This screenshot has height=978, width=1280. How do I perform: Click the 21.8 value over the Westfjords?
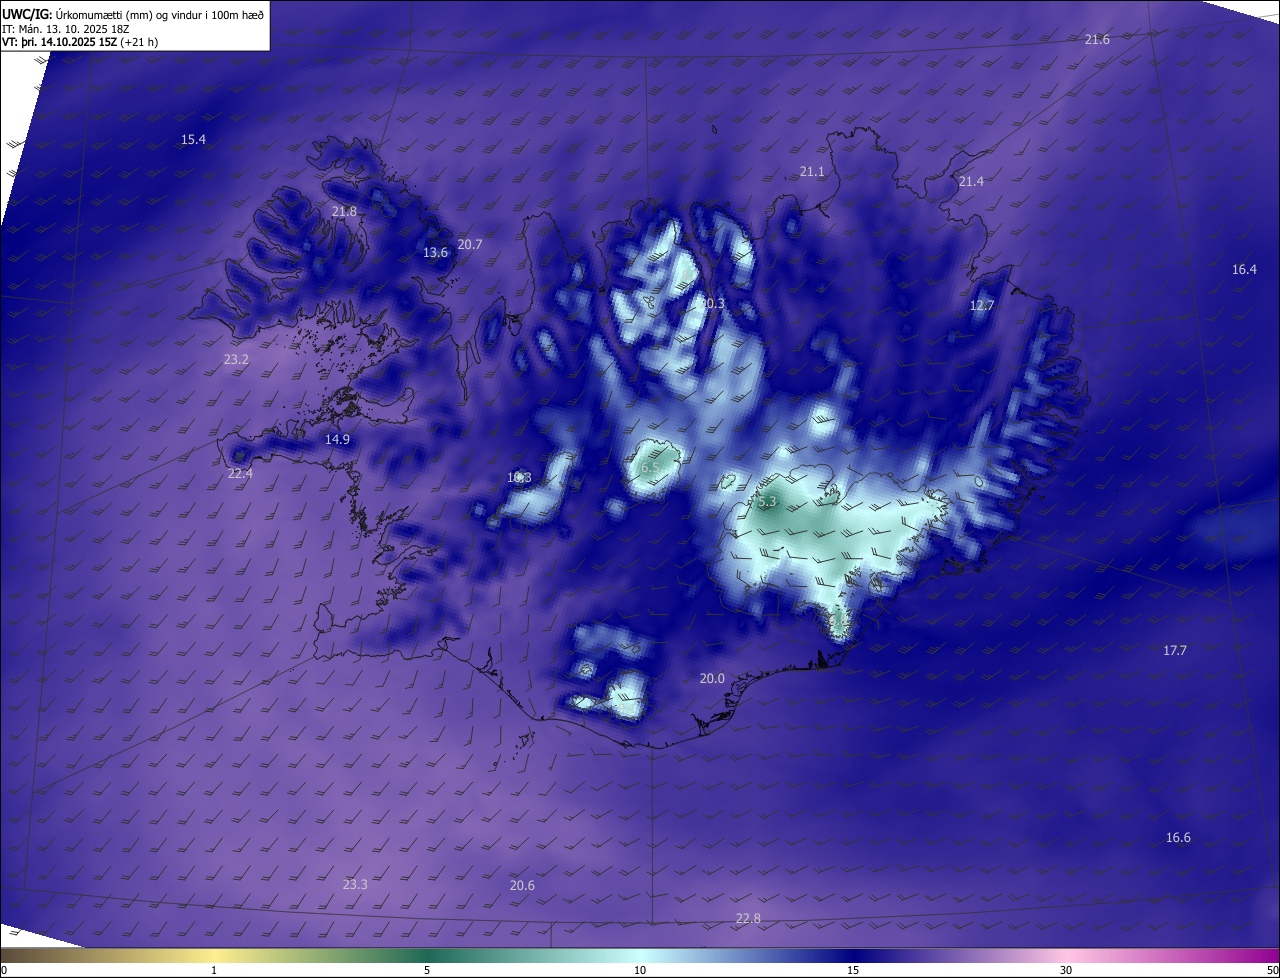344,212
